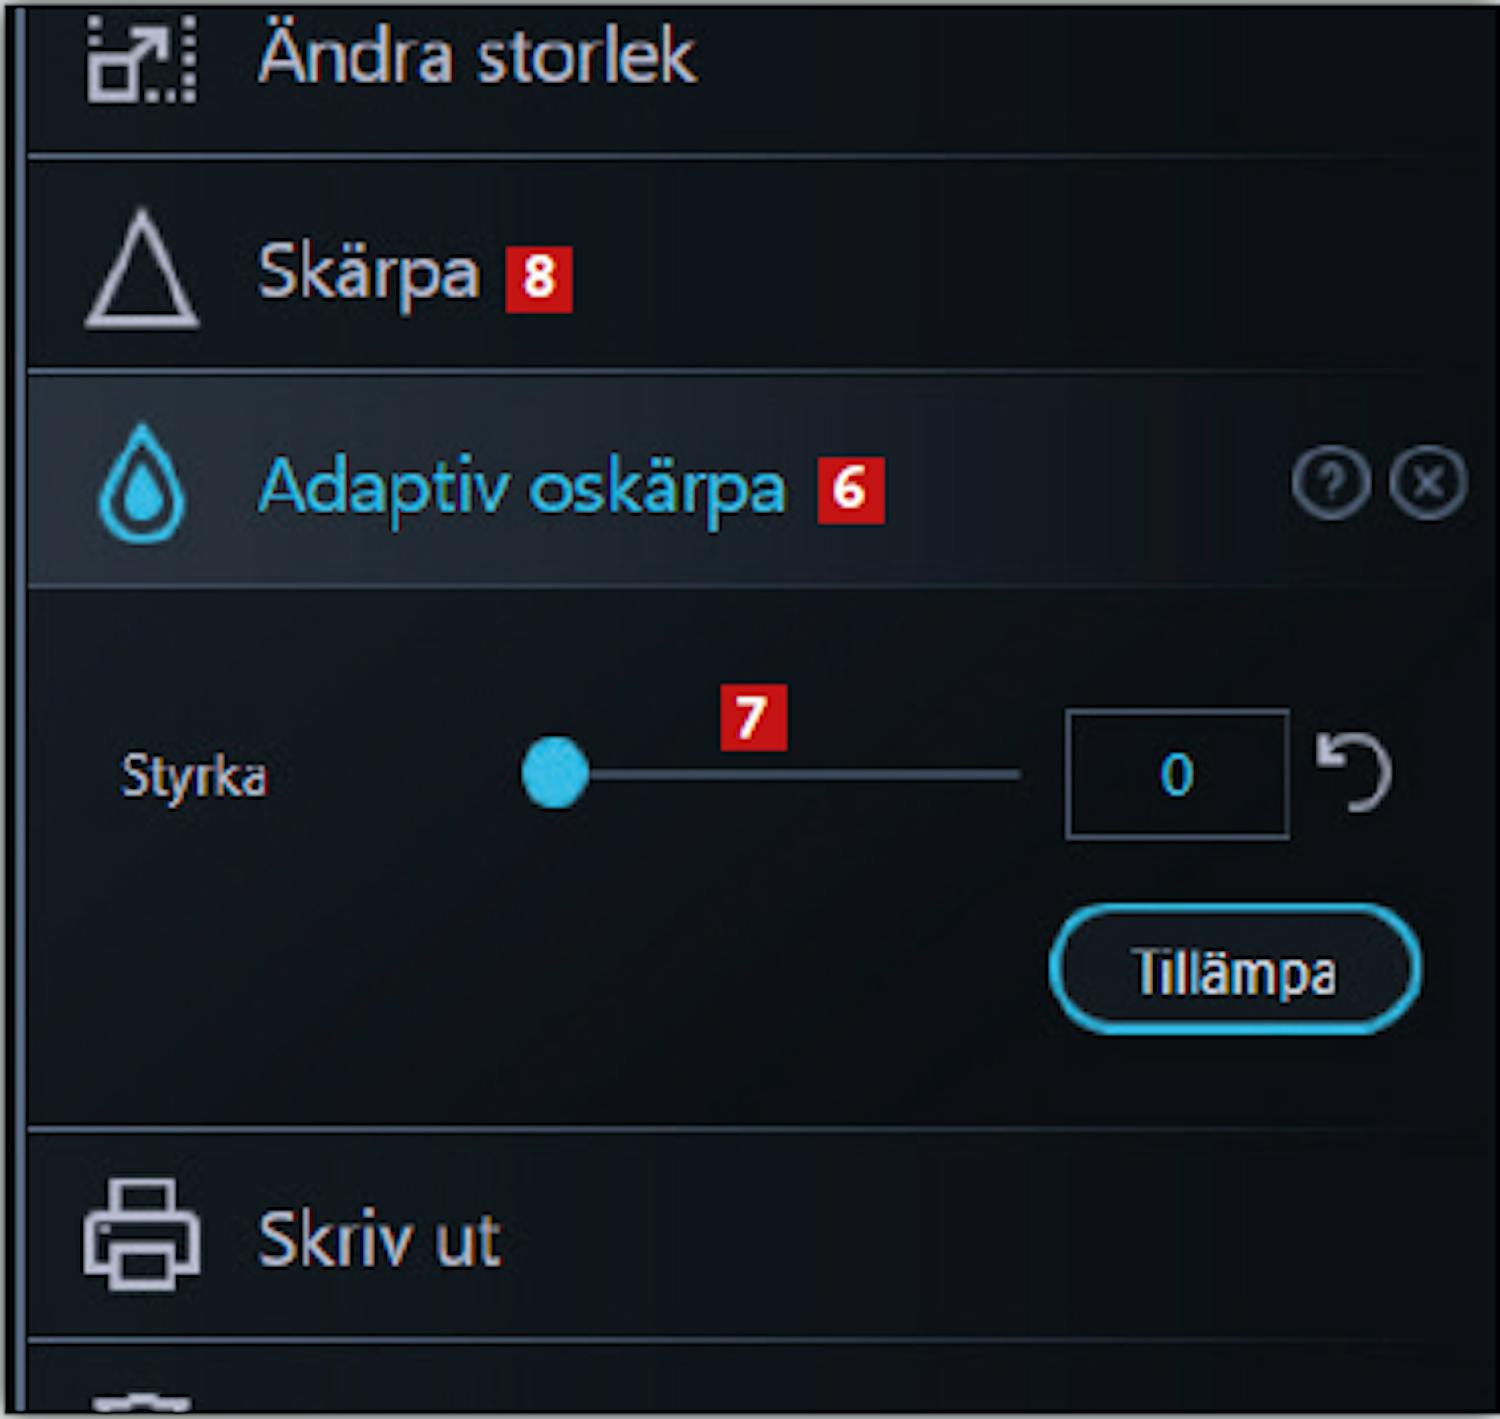Select the Skriv ut menu entry
The width and height of the screenshot is (1500, 1419).
(x=379, y=1239)
